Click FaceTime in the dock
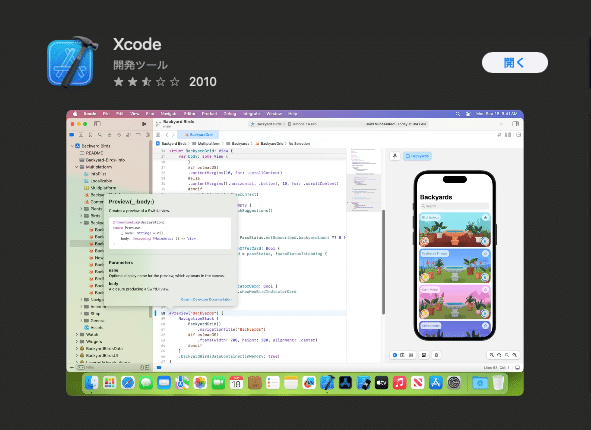 pyautogui.click(x=218, y=383)
